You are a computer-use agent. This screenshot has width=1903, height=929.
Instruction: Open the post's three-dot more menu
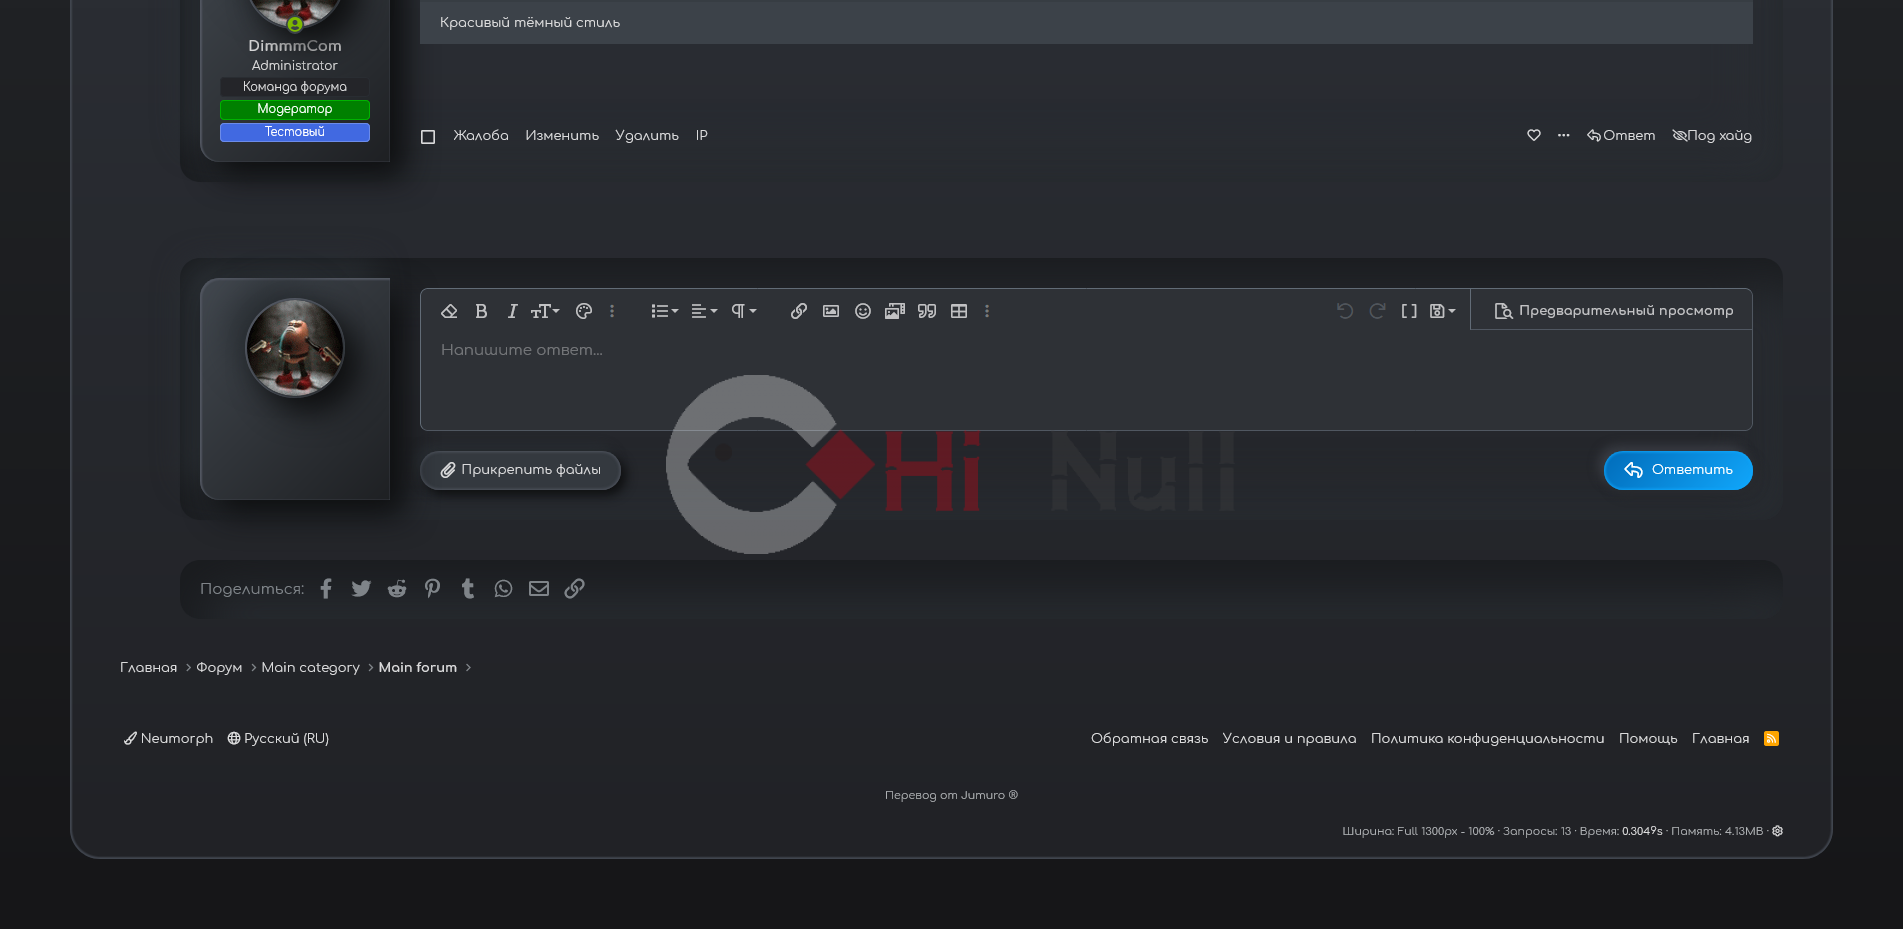(x=1564, y=135)
